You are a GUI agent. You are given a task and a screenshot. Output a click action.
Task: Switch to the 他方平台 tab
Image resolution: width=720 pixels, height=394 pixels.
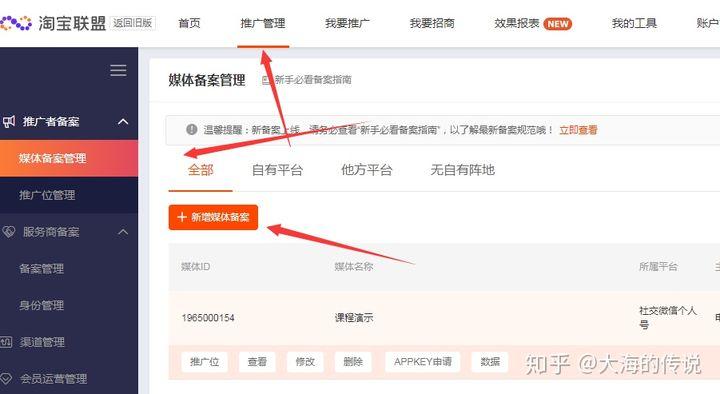(x=366, y=170)
